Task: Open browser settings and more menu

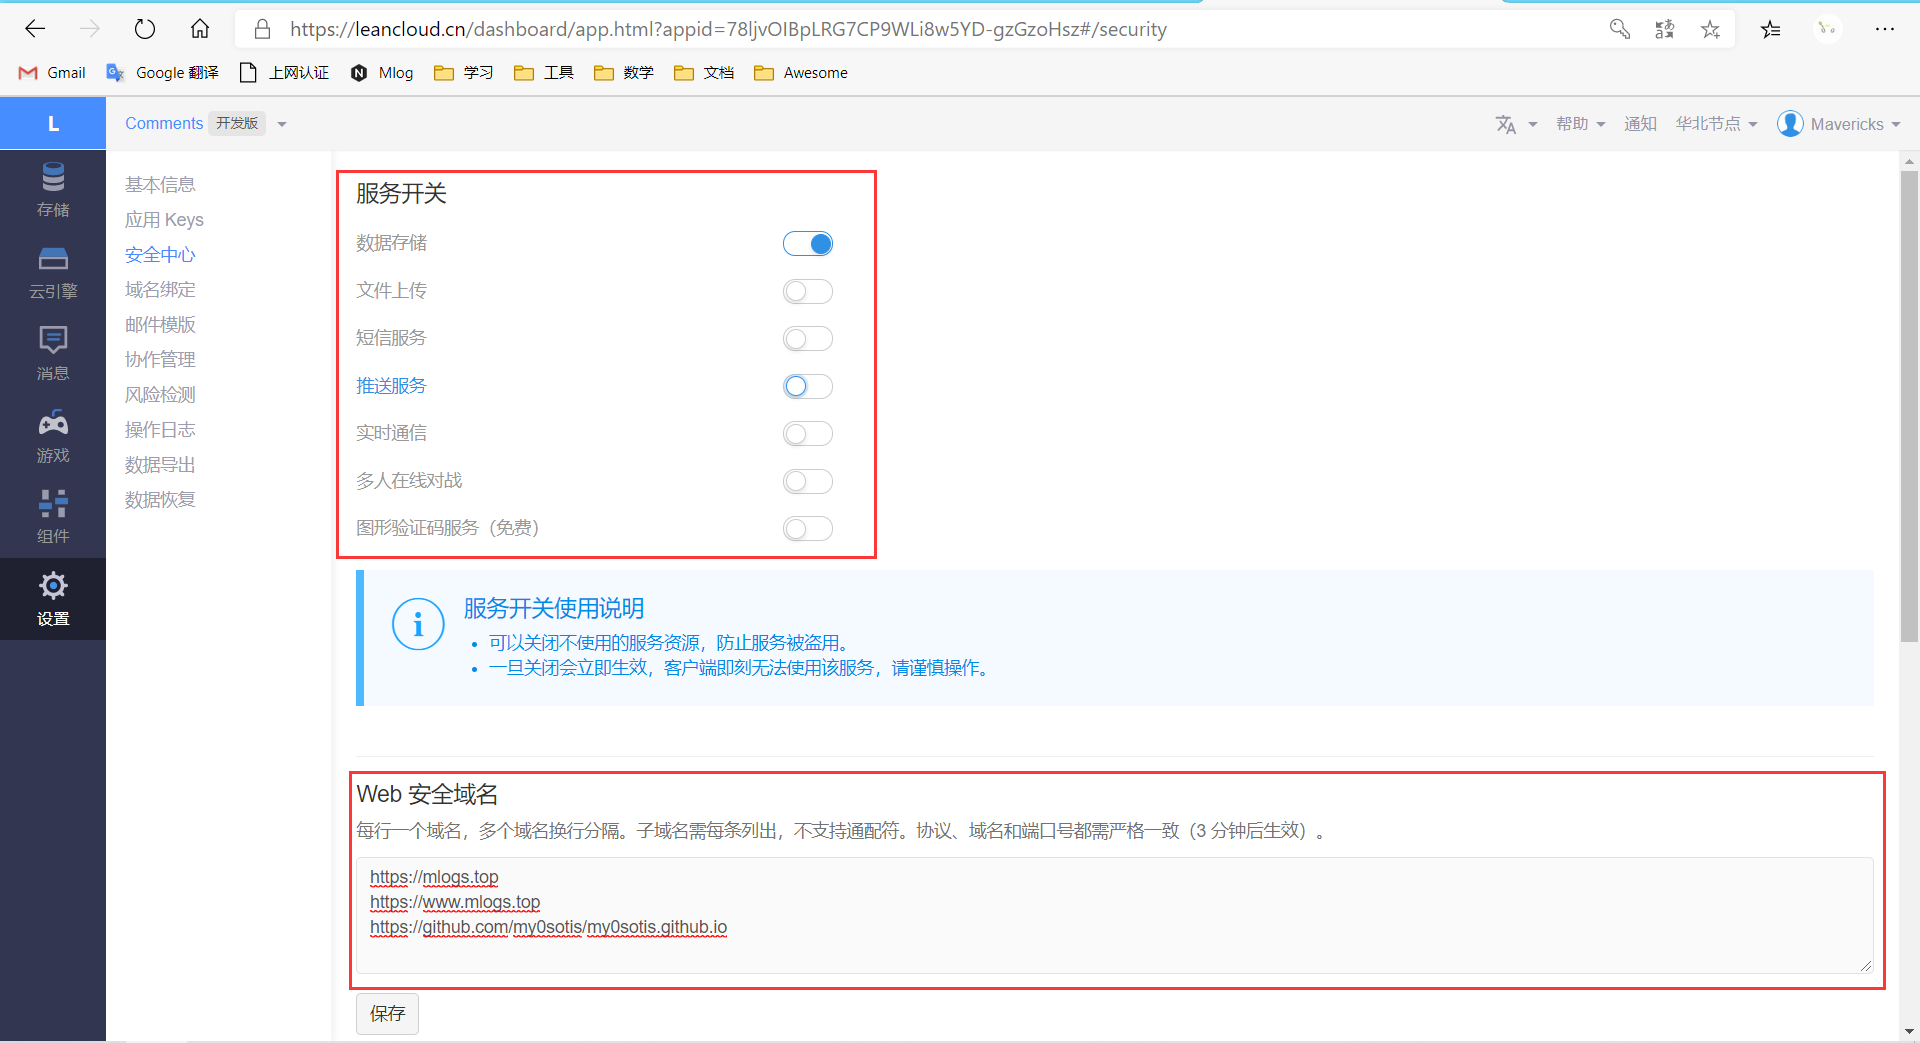Action: coord(1885,29)
